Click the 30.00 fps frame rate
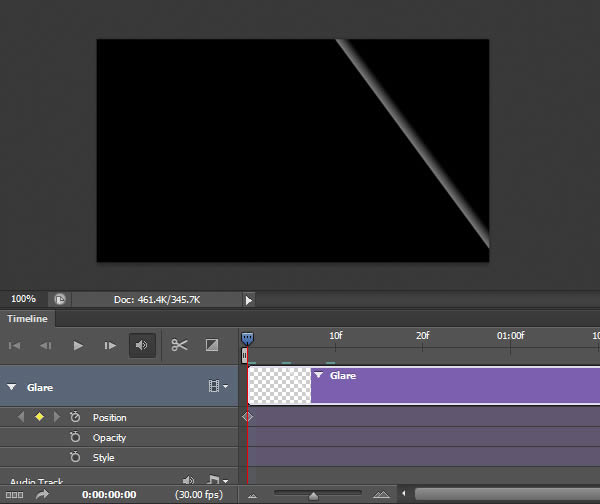 pyautogui.click(x=199, y=494)
